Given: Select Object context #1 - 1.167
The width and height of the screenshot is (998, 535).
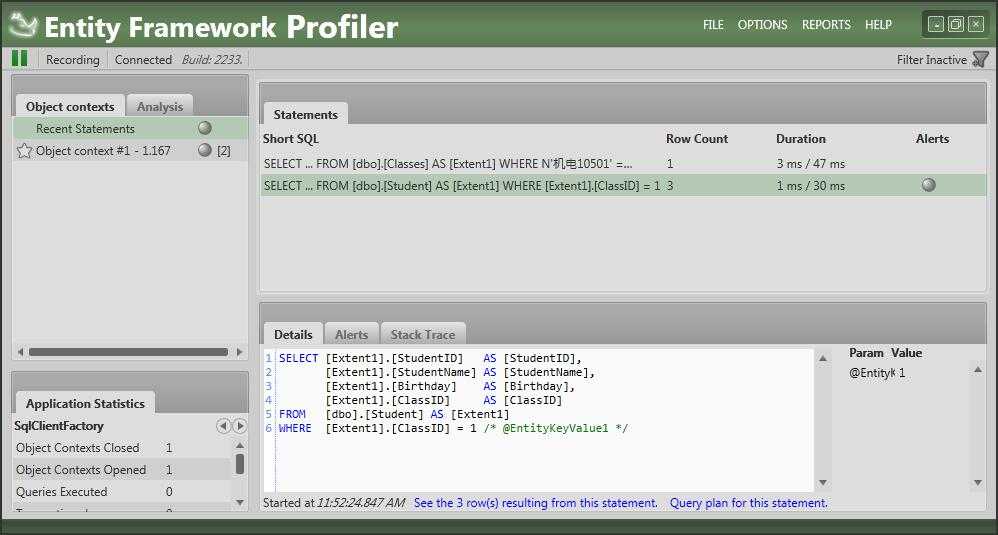Looking at the screenshot, I should (x=130, y=151).
